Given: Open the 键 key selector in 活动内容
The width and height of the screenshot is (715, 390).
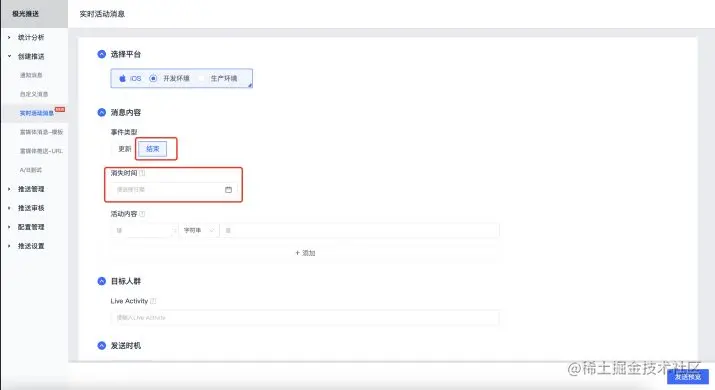Looking at the screenshot, I should (145, 230).
